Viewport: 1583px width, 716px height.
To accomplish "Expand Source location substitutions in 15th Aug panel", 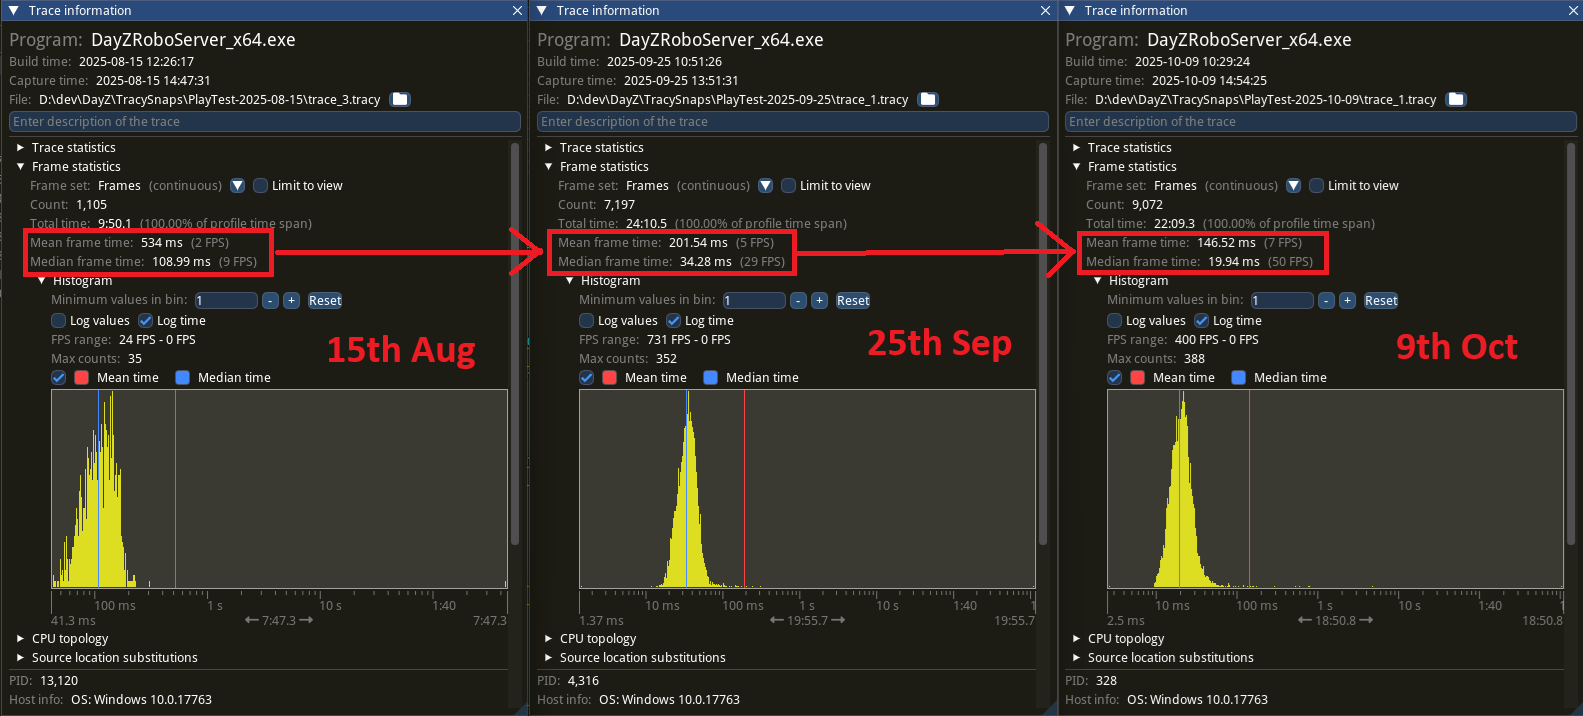I will pos(21,658).
